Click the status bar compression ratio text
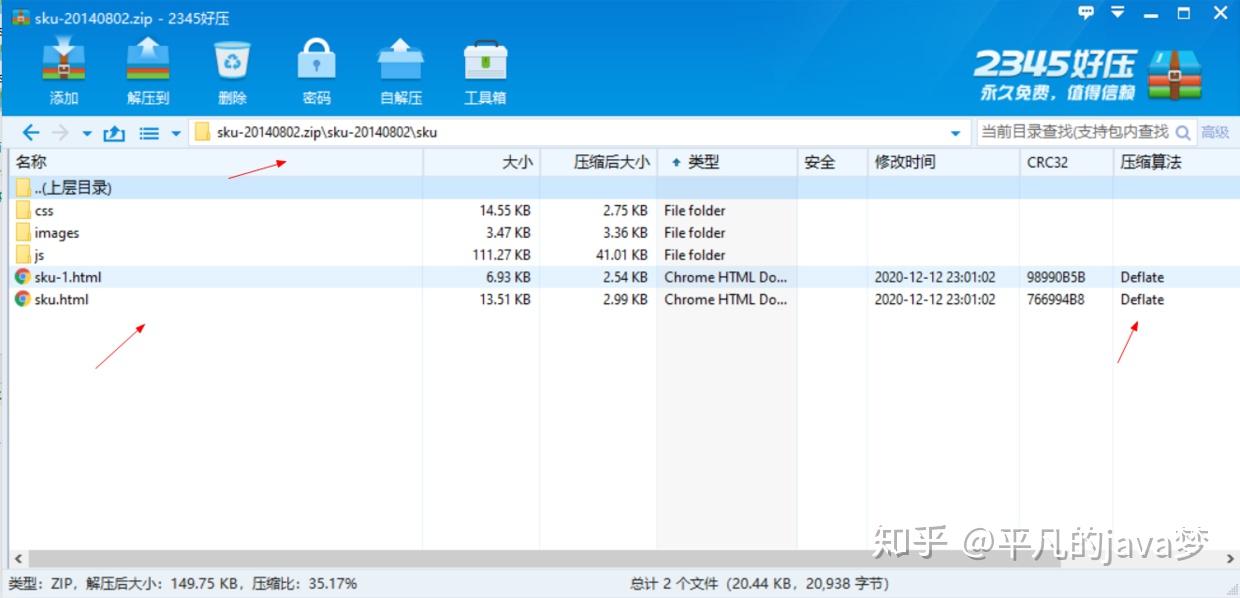Image resolution: width=1240 pixels, height=598 pixels. coord(304,583)
